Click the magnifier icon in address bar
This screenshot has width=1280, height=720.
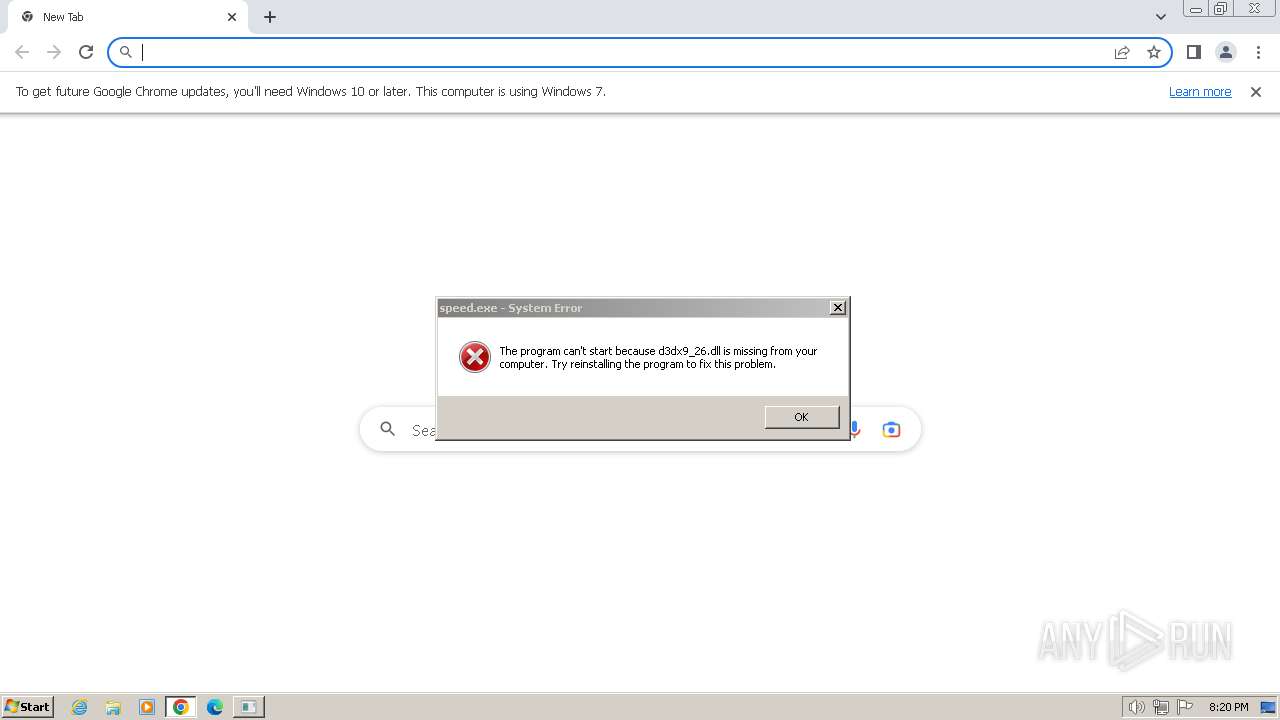point(126,52)
